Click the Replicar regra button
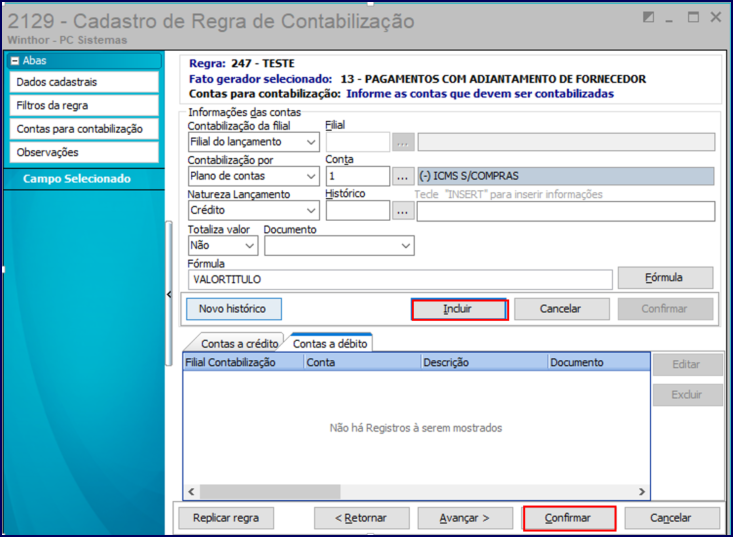 [x=226, y=518]
